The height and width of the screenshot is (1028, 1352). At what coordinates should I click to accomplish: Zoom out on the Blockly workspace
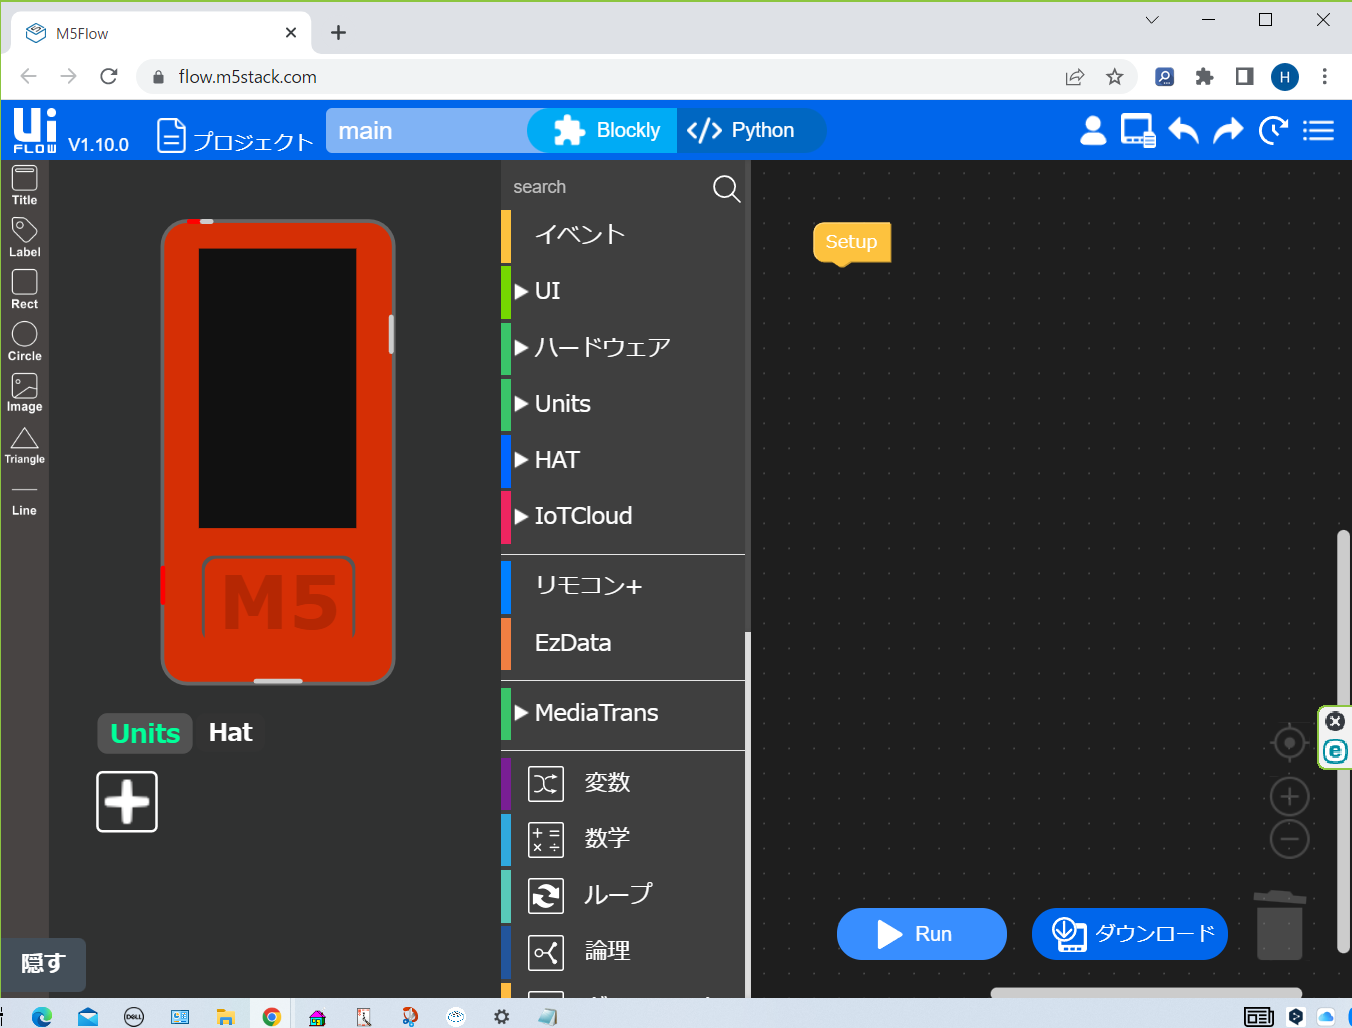[x=1289, y=839]
